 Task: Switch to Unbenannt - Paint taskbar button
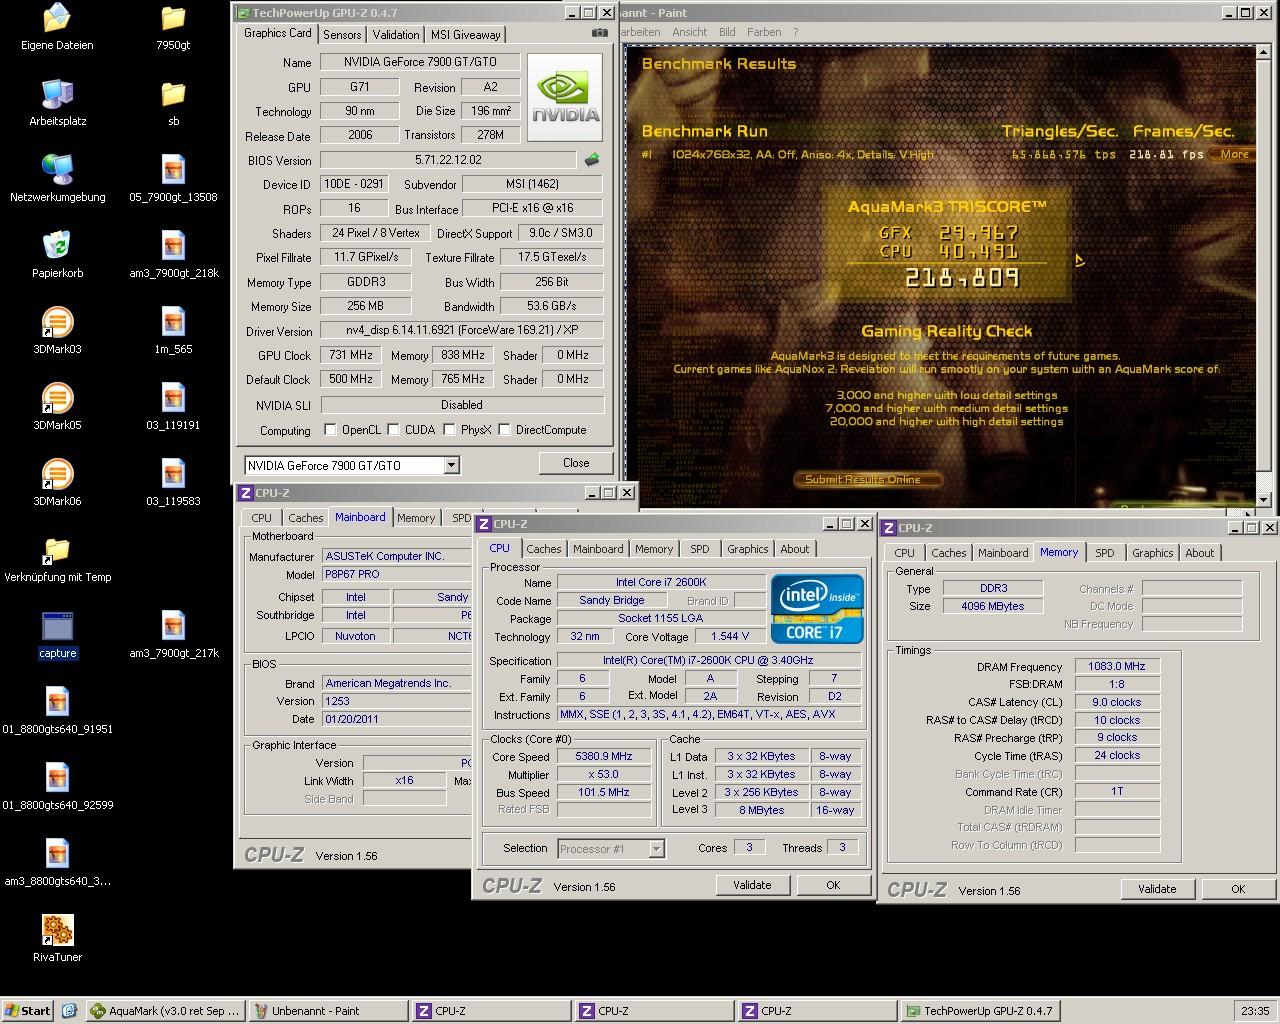pos(328,1011)
